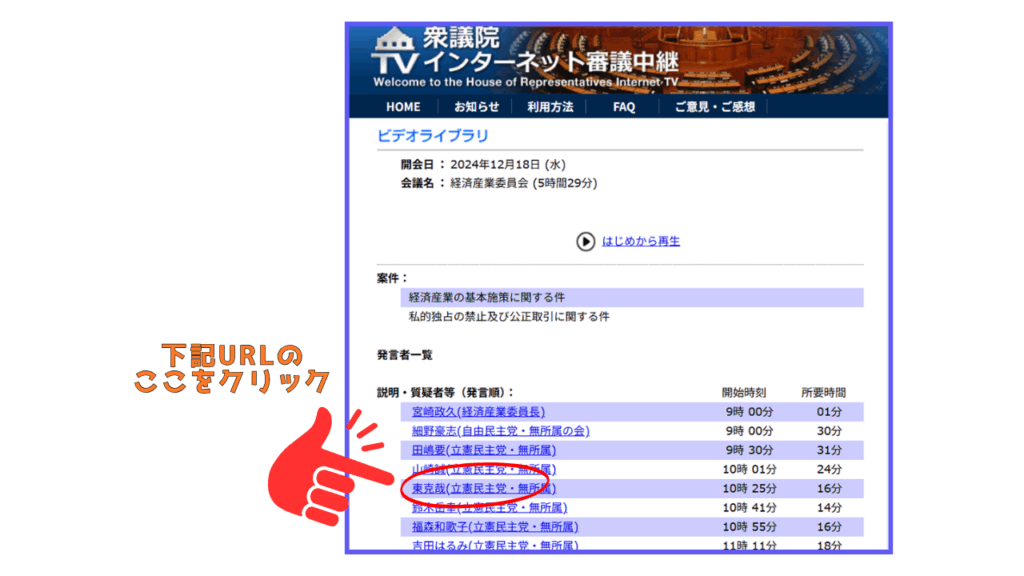Click duration 01分 in 宮崎政久 row
Viewport: 1024px width, 576px height.
pyautogui.click(x=829, y=411)
